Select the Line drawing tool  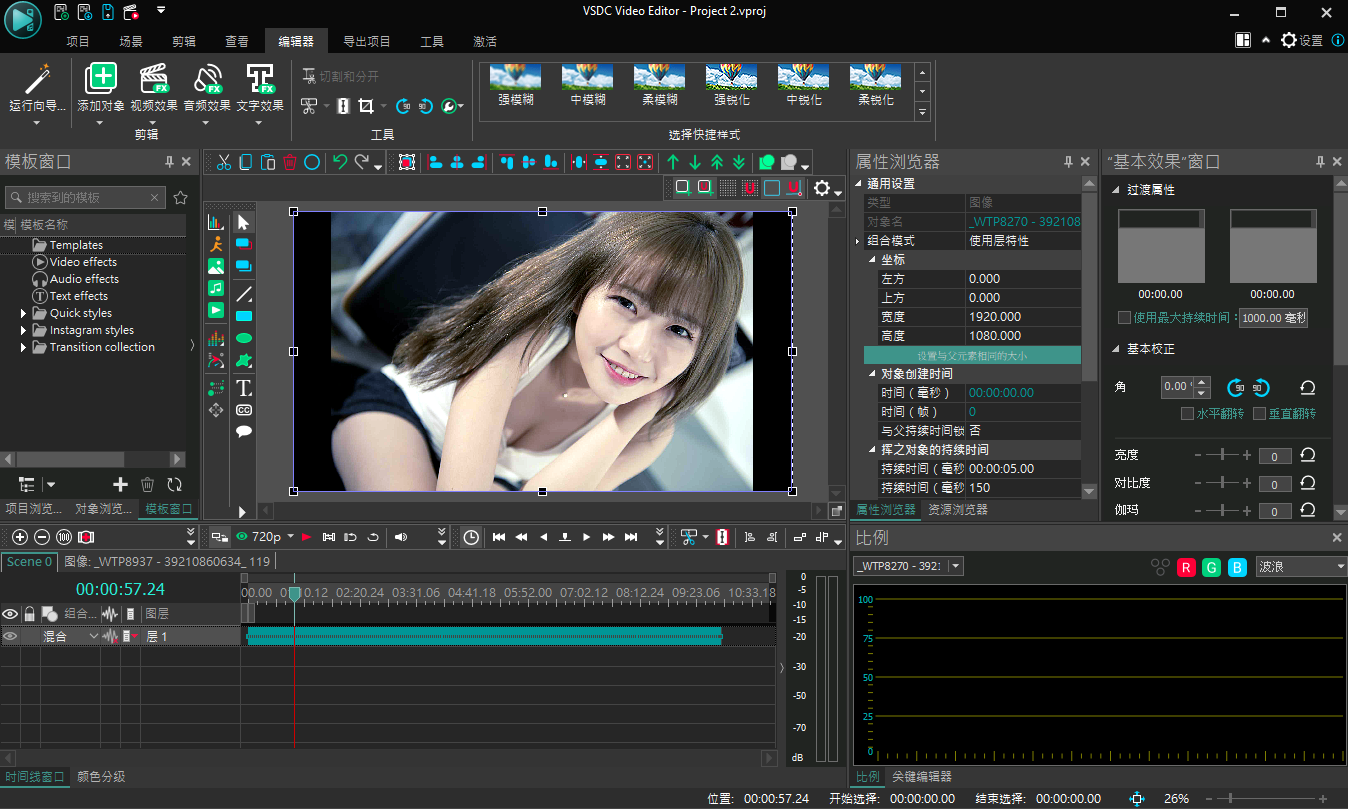tap(243, 294)
